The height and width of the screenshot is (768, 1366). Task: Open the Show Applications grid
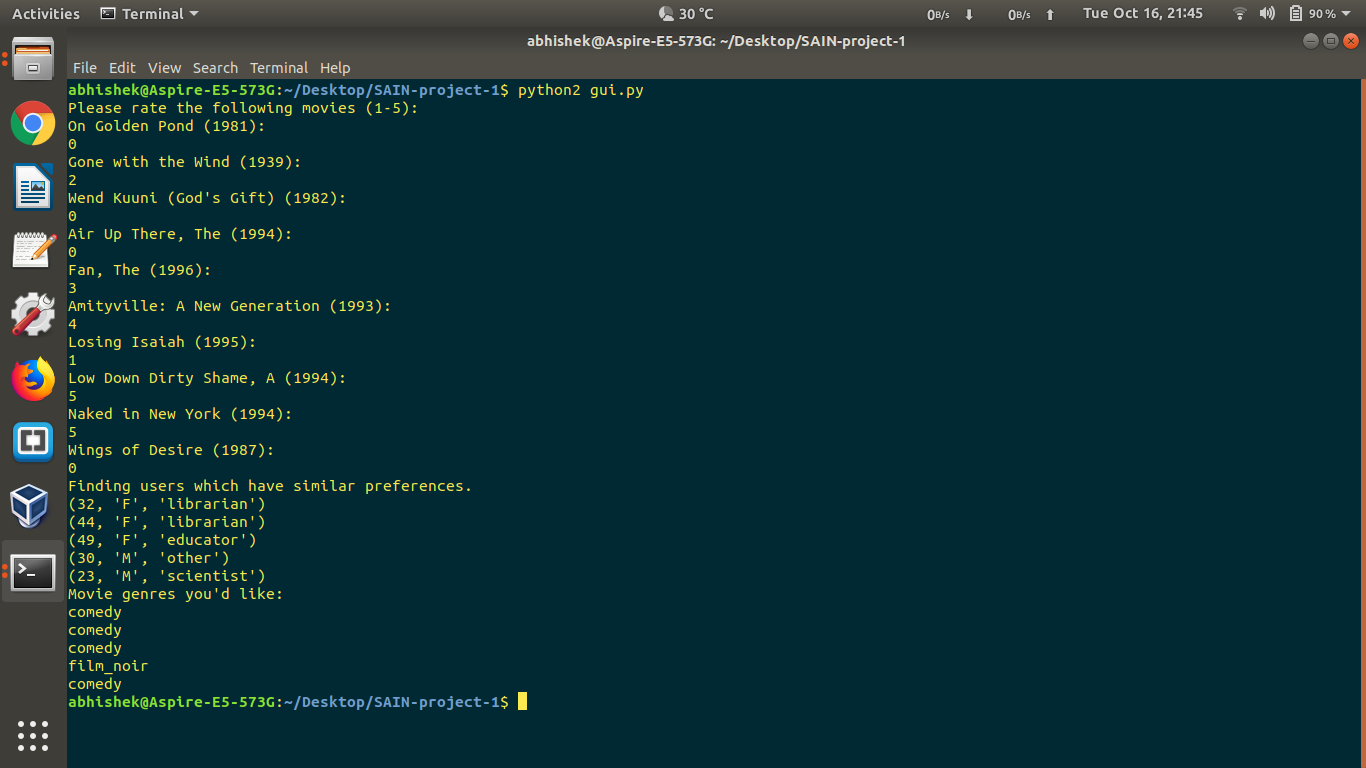pyautogui.click(x=33, y=736)
